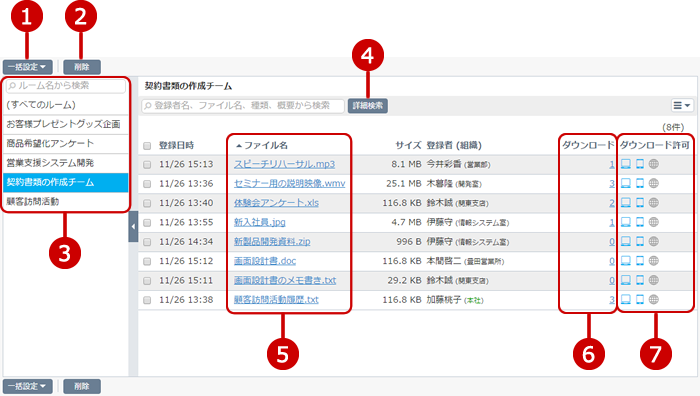Check the box for スピーチリハーサル.mp3 row
The image size is (700, 396).
(147, 165)
